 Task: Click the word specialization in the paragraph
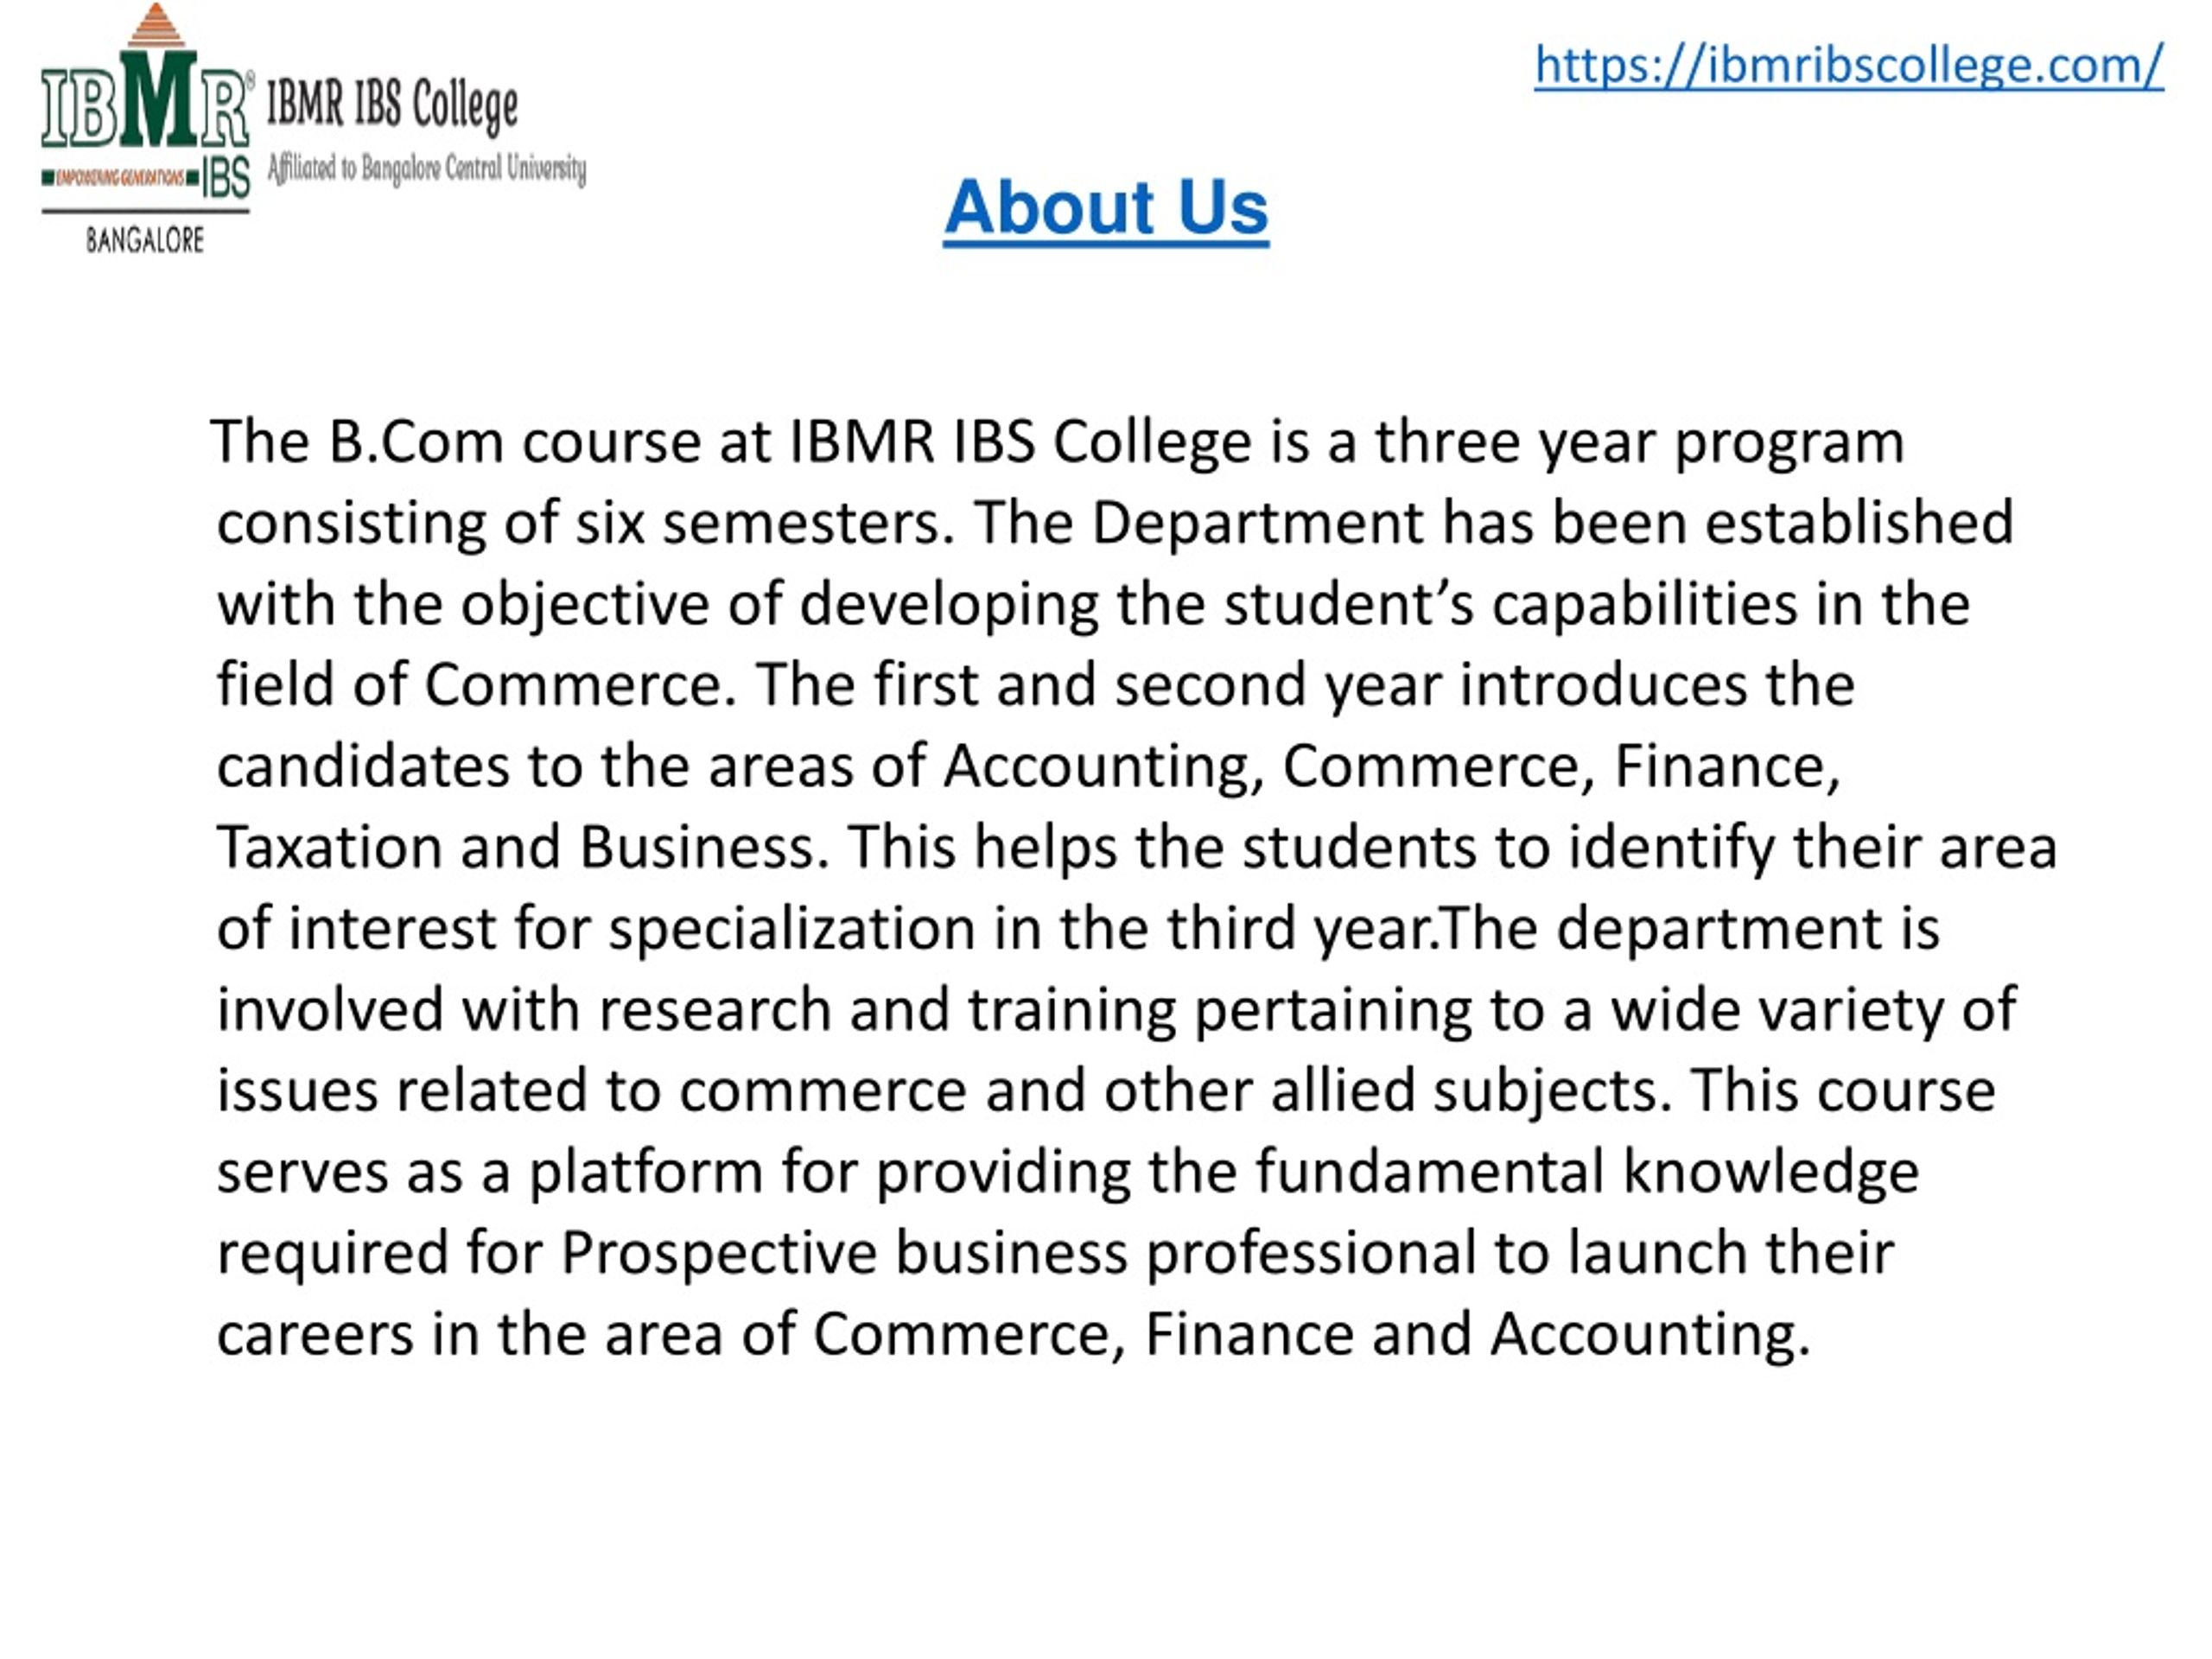[x=792, y=930]
